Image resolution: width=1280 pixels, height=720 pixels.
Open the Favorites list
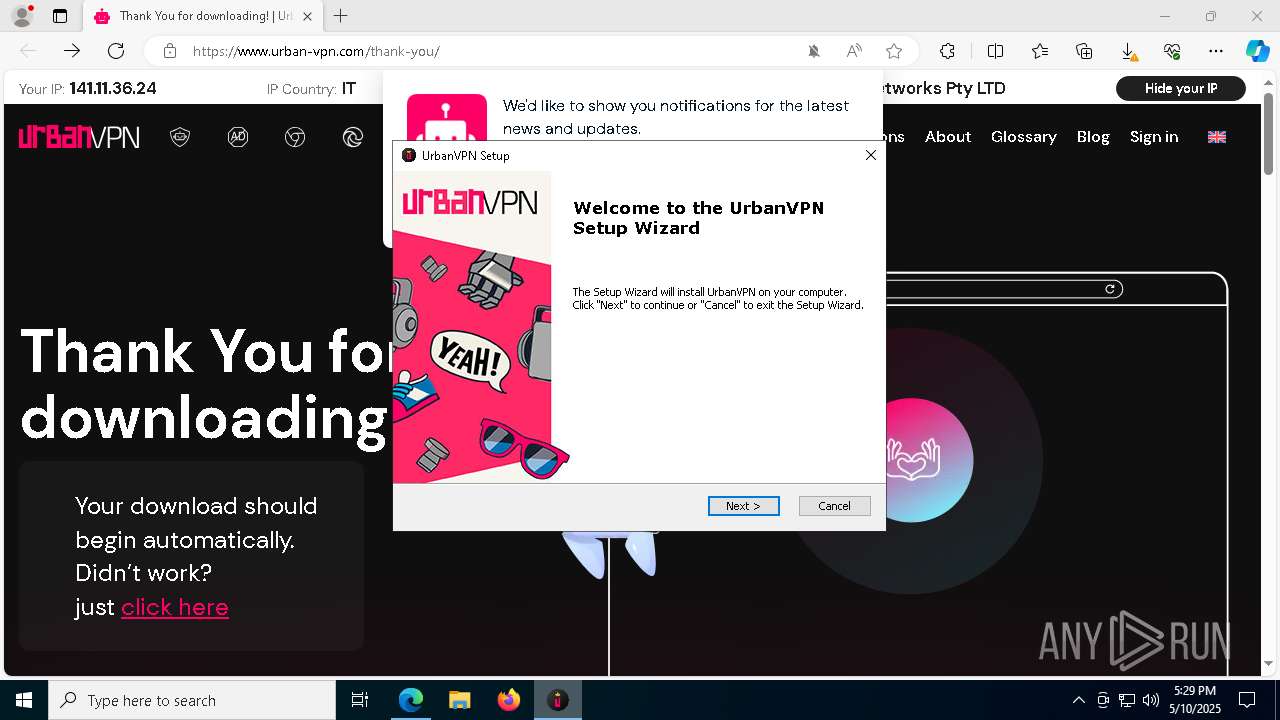coord(1040,51)
